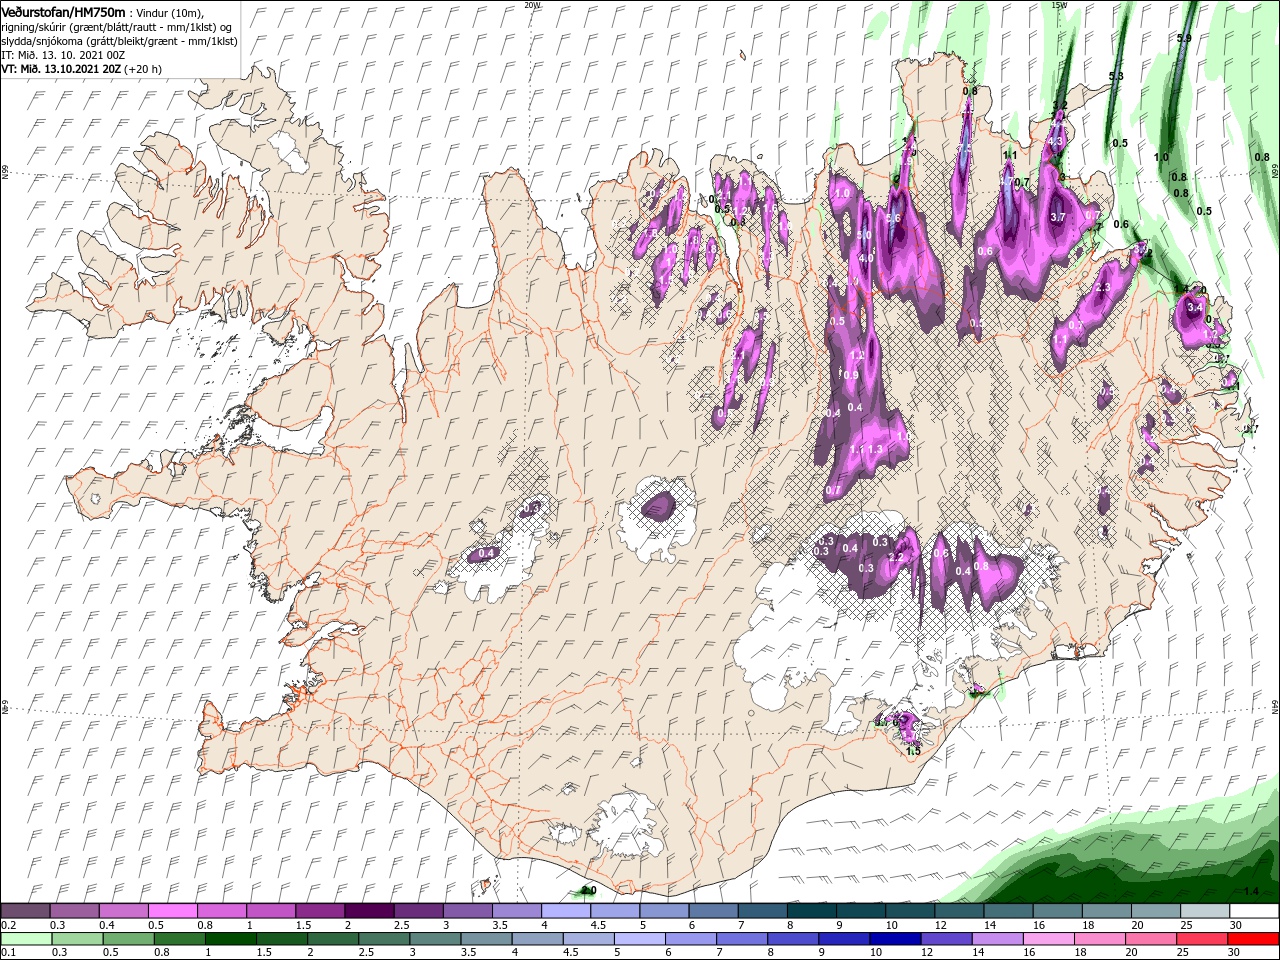Pick the snow-scale swatch between 0.3 and 0.4
The height and width of the screenshot is (960, 1280).
click(74, 911)
